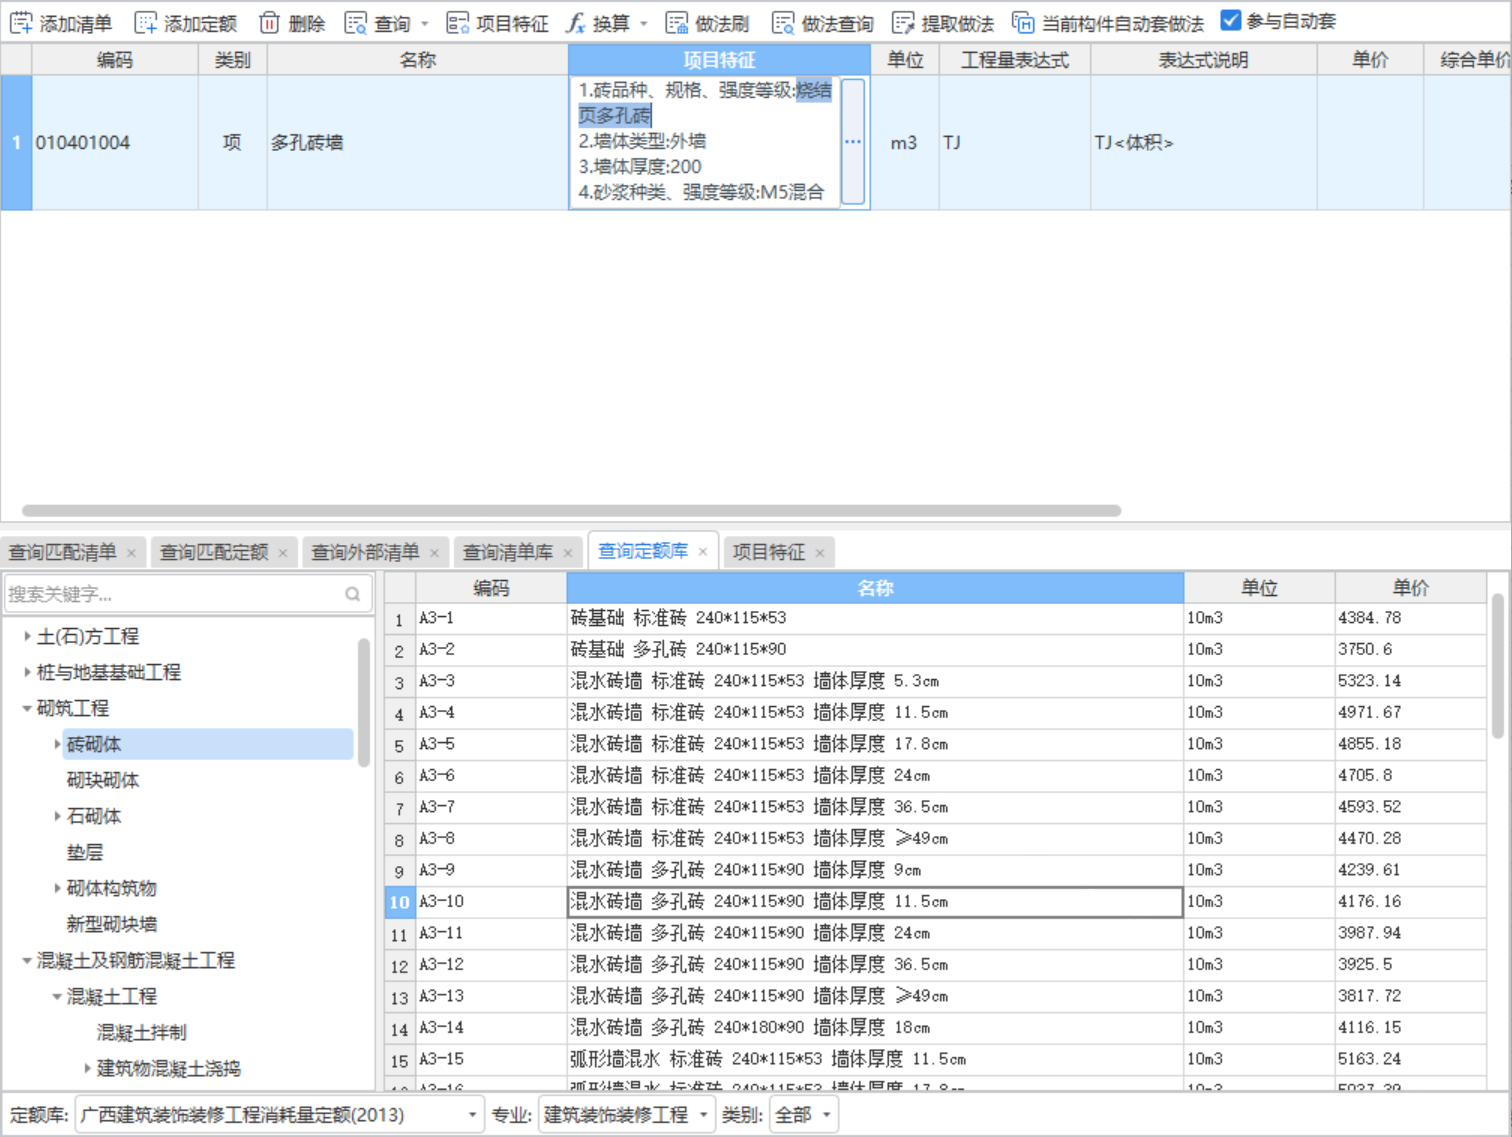This screenshot has height=1137, width=1512.
Task: Click the 添加定额 toolbar icon
Action: click(146, 22)
